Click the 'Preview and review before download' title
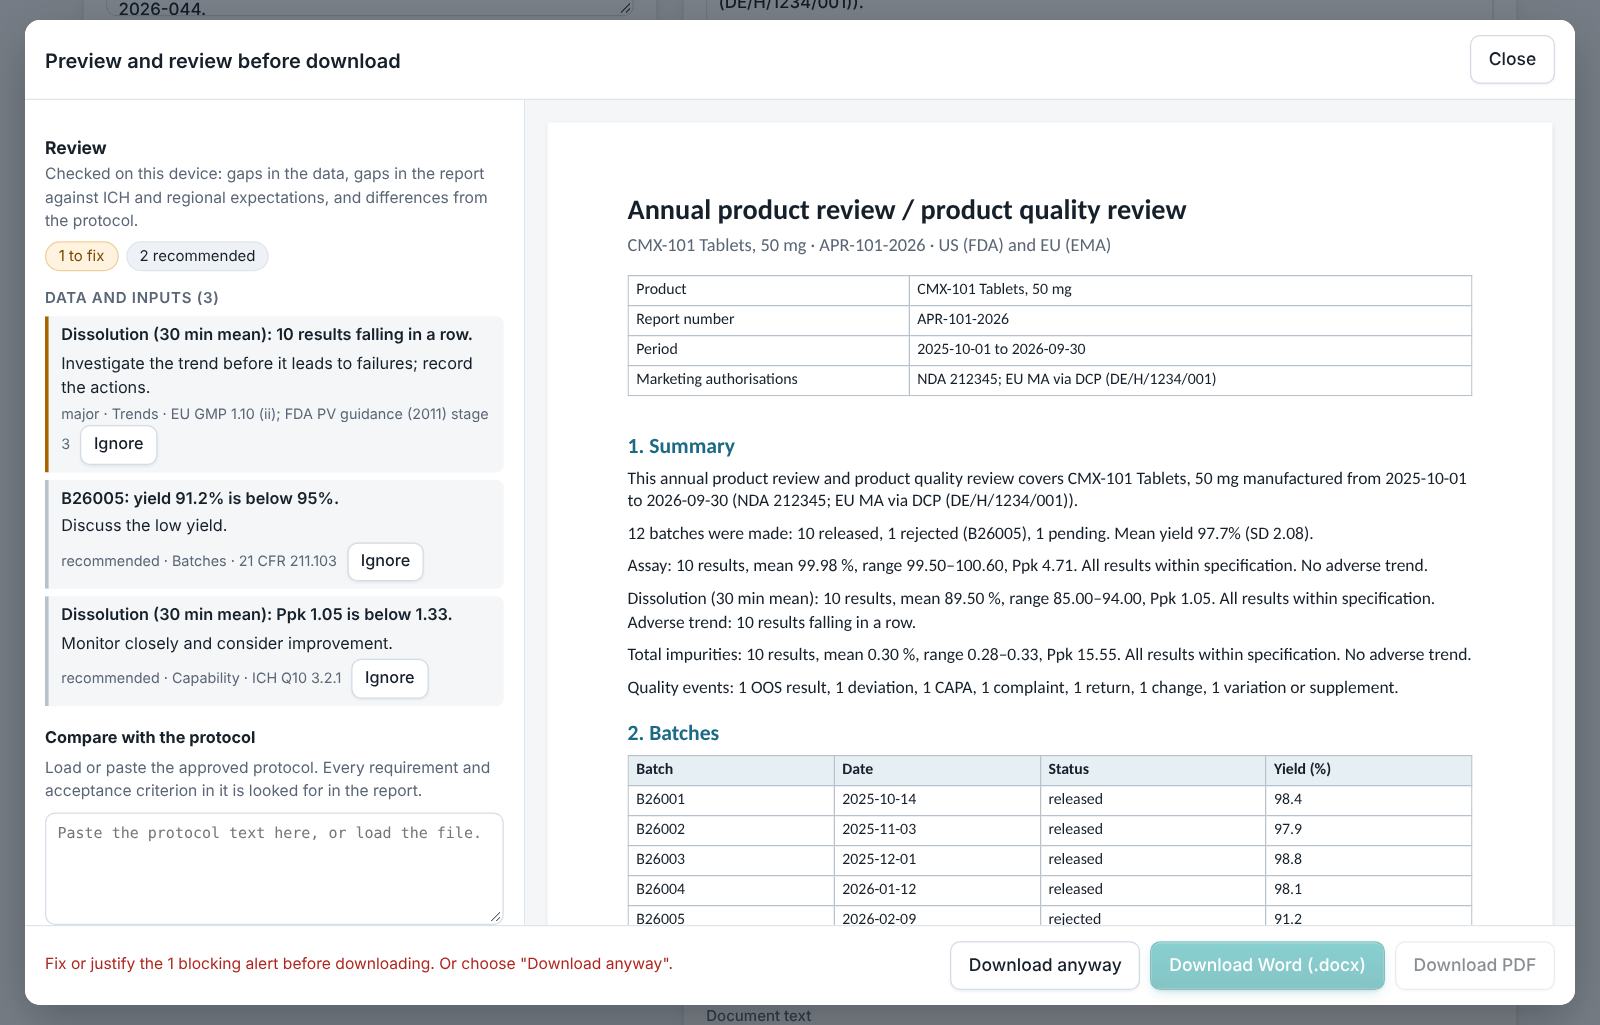Image resolution: width=1600 pixels, height=1025 pixels. click(x=222, y=61)
